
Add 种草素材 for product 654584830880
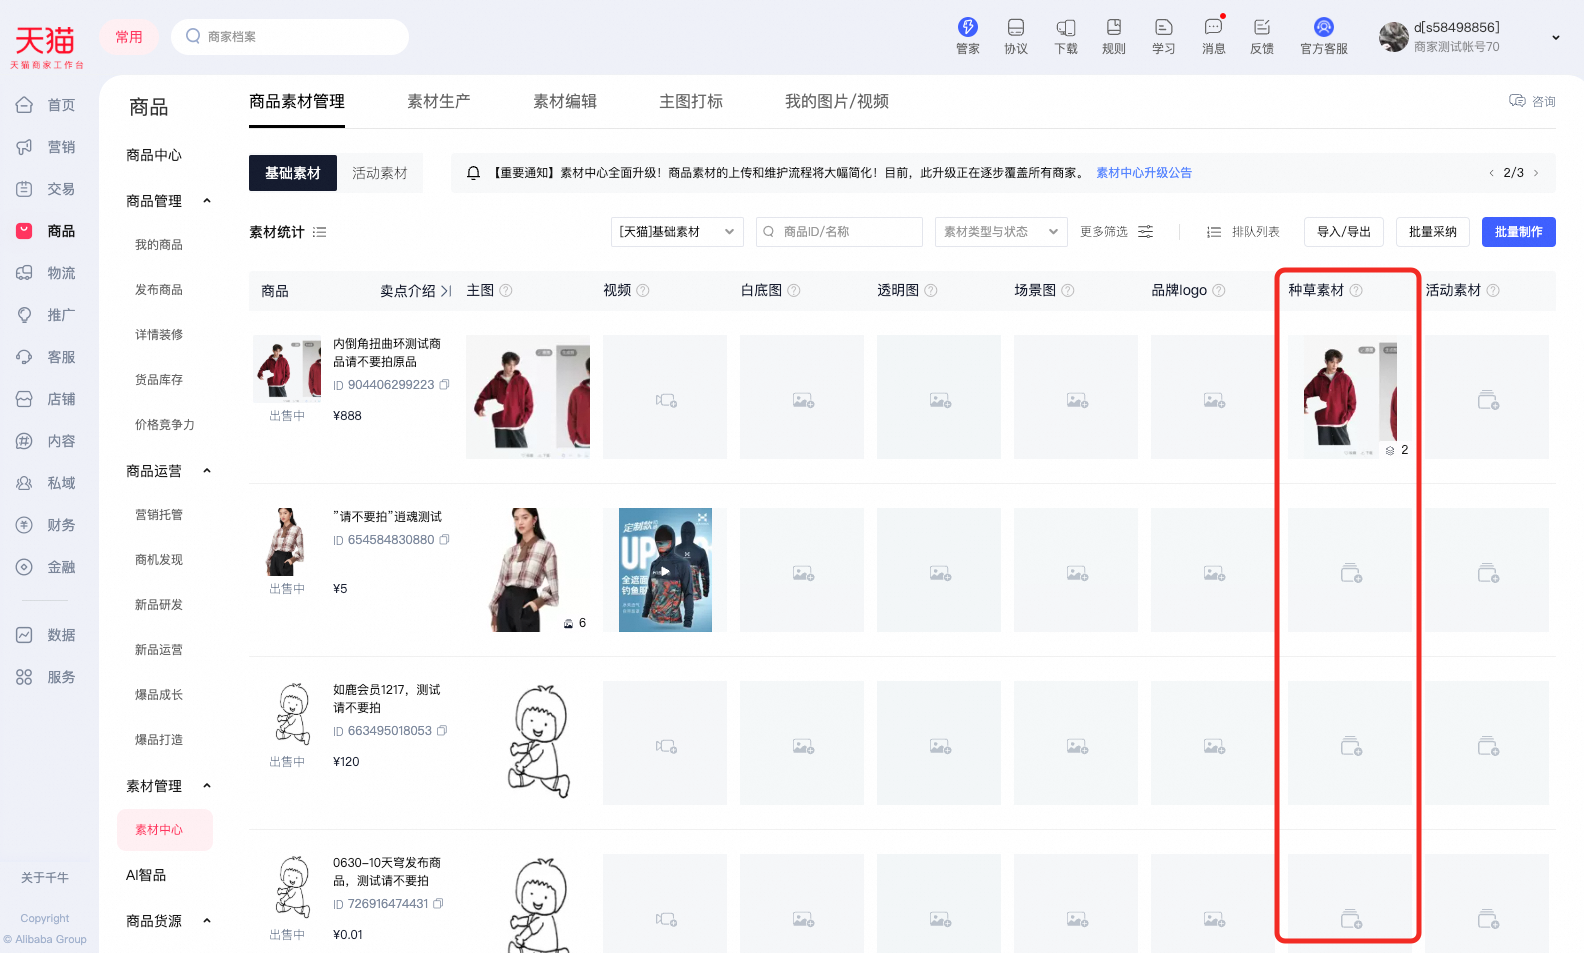point(1350,572)
